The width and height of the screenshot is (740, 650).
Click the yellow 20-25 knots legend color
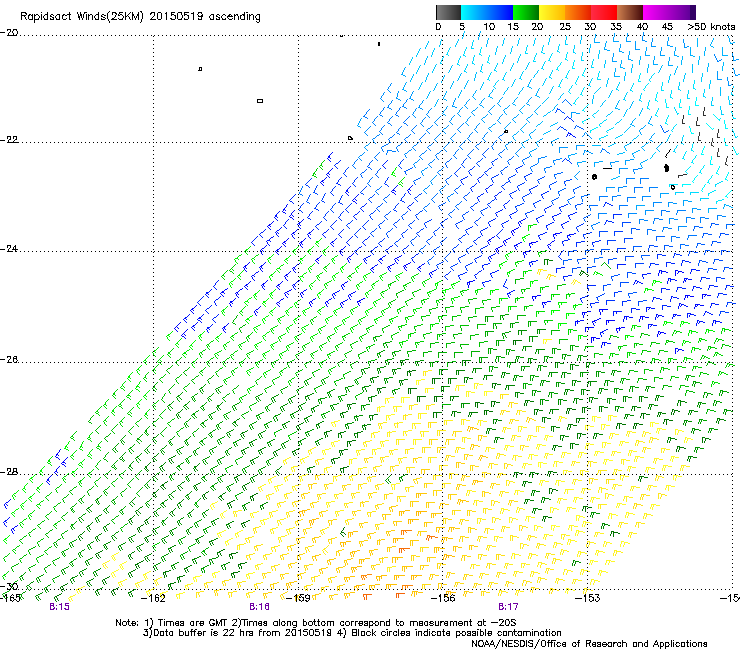point(552,12)
